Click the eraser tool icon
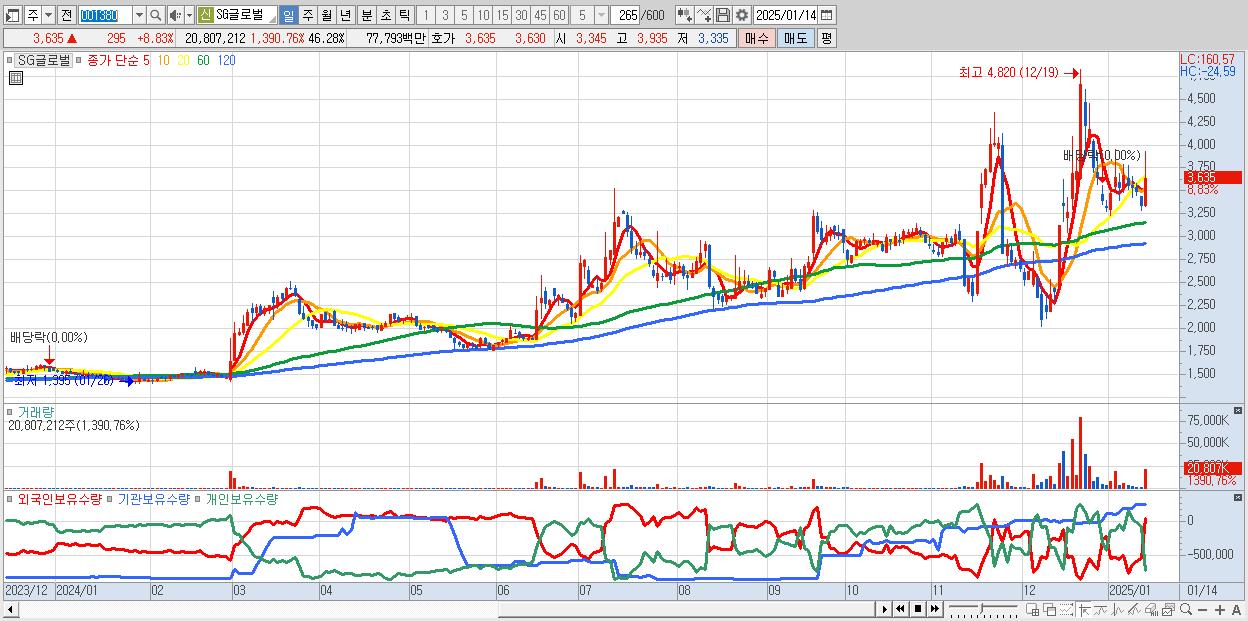Image resolution: width=1248 pixels, height=621 pixels. click(1151, 609)
